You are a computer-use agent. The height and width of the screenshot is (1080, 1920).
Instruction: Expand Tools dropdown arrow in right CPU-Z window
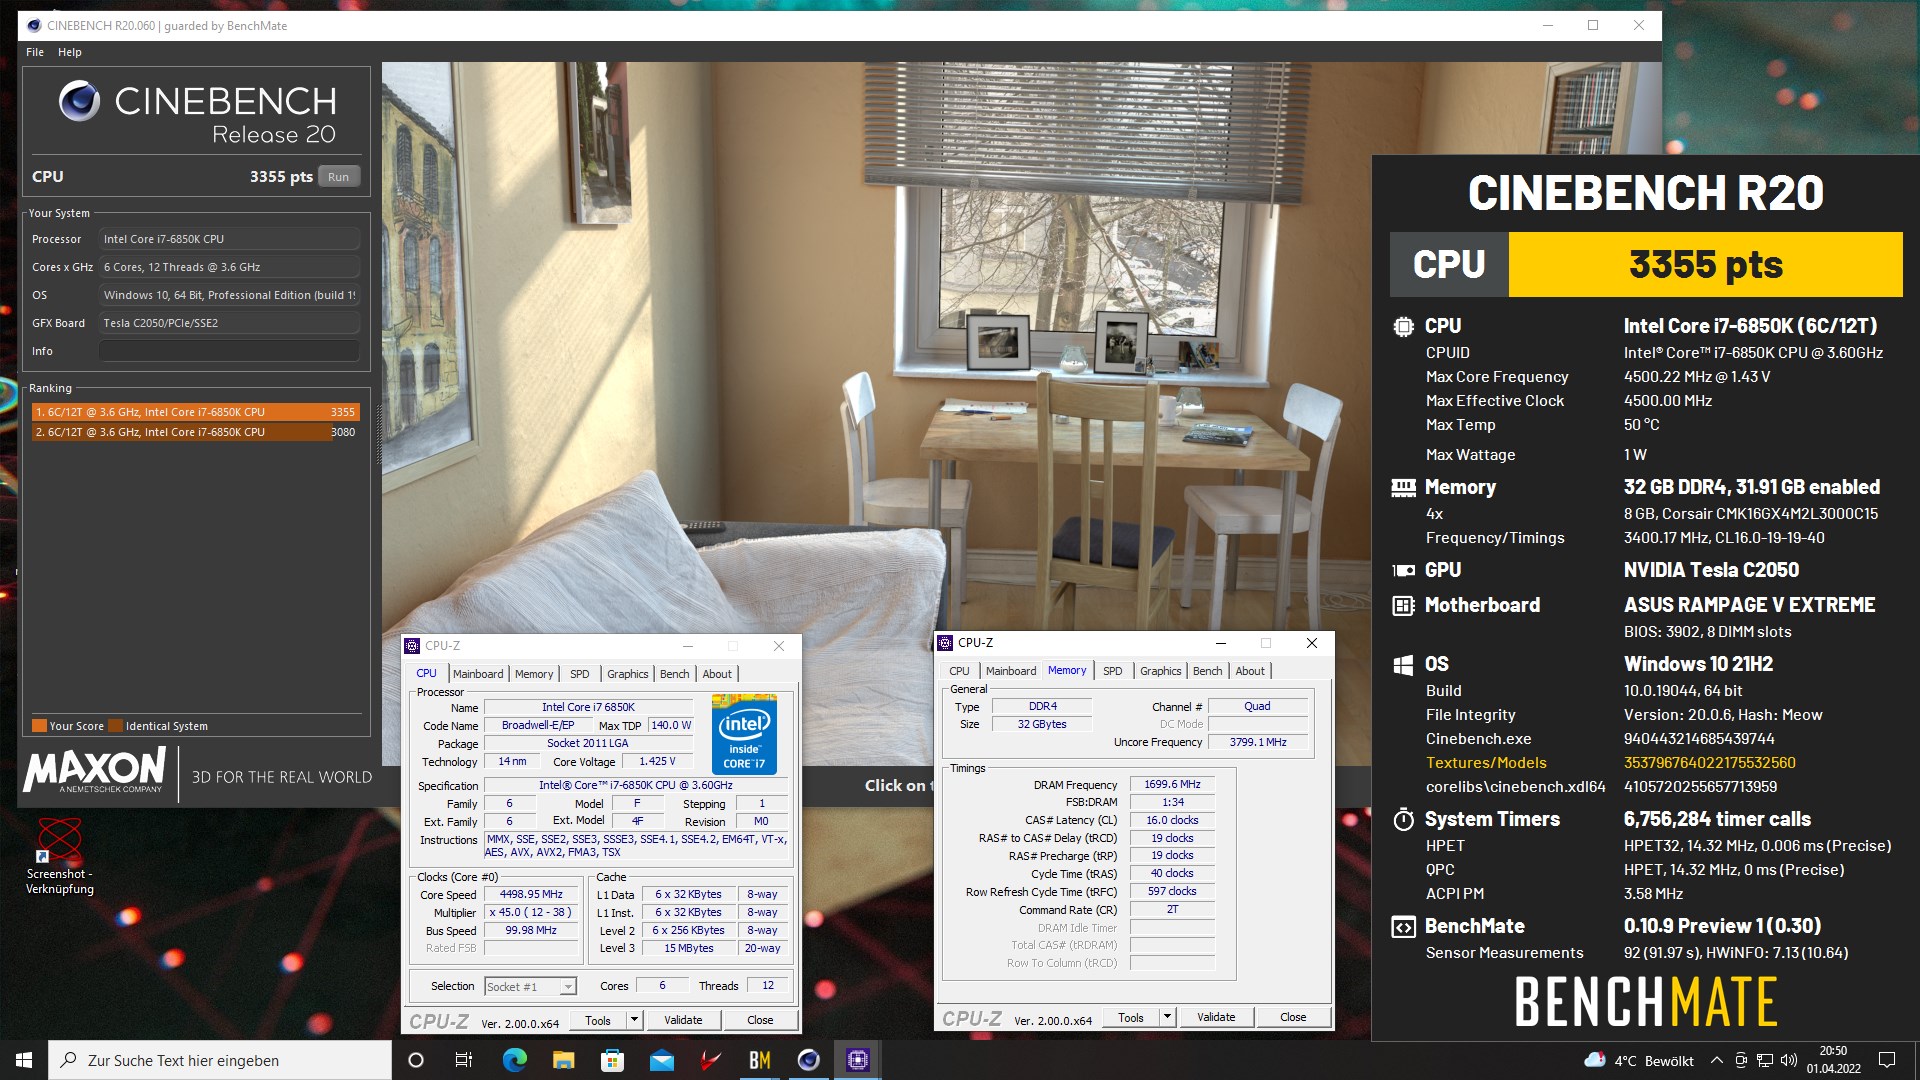point(1167,1017)
